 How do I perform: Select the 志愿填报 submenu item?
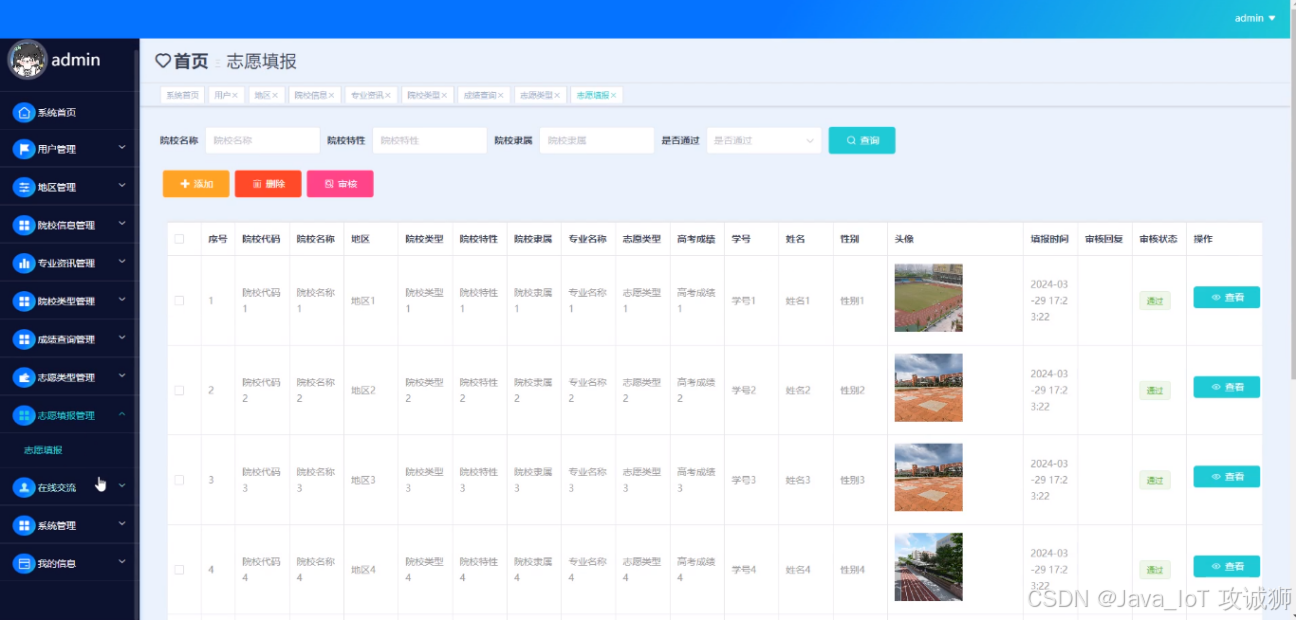pos(43,450)
